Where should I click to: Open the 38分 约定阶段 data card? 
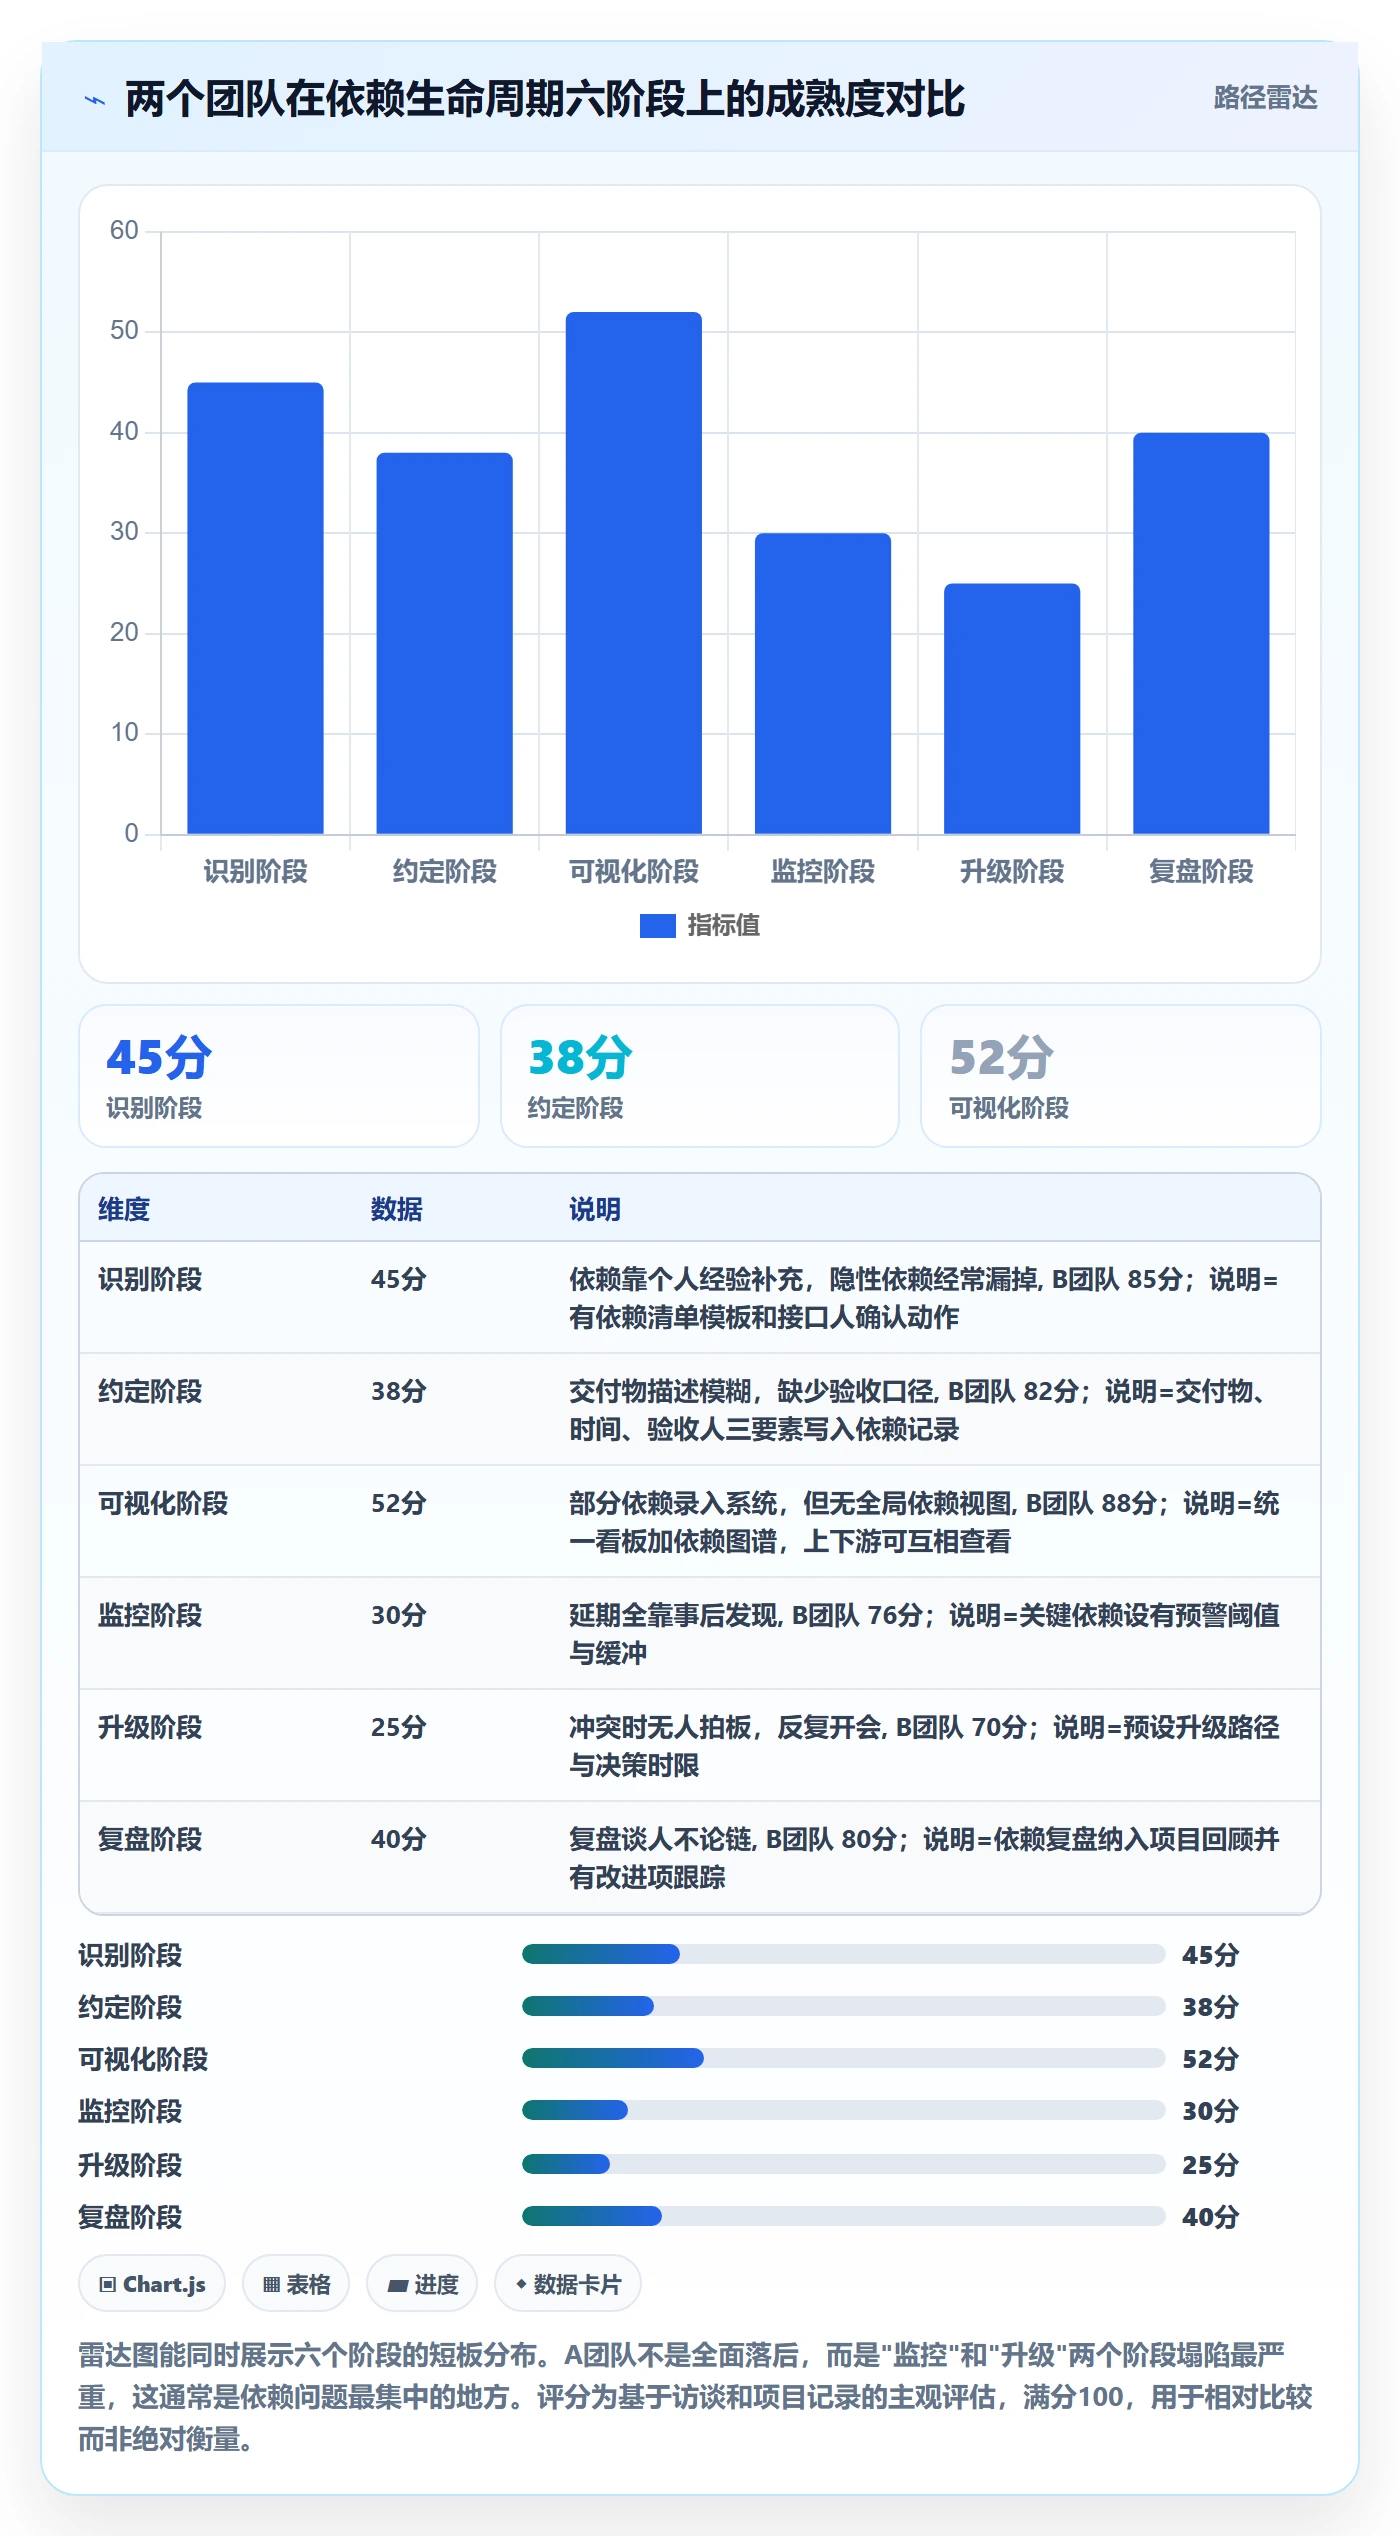tap(699, 1076)
